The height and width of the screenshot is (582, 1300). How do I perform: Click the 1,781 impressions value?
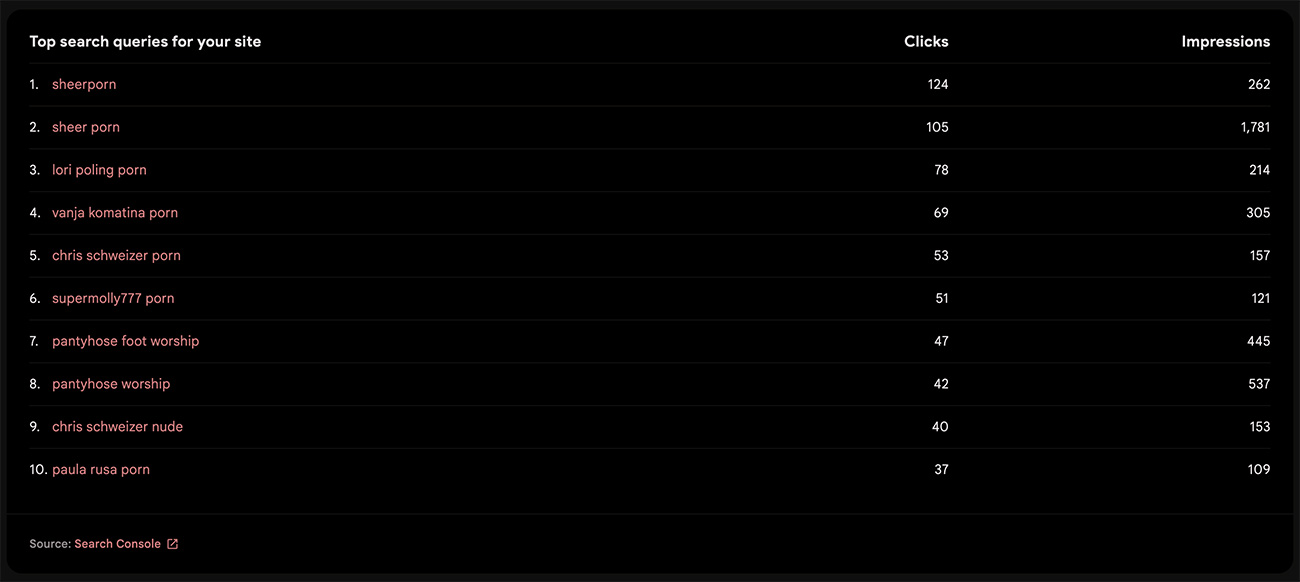pos(1253,127)
